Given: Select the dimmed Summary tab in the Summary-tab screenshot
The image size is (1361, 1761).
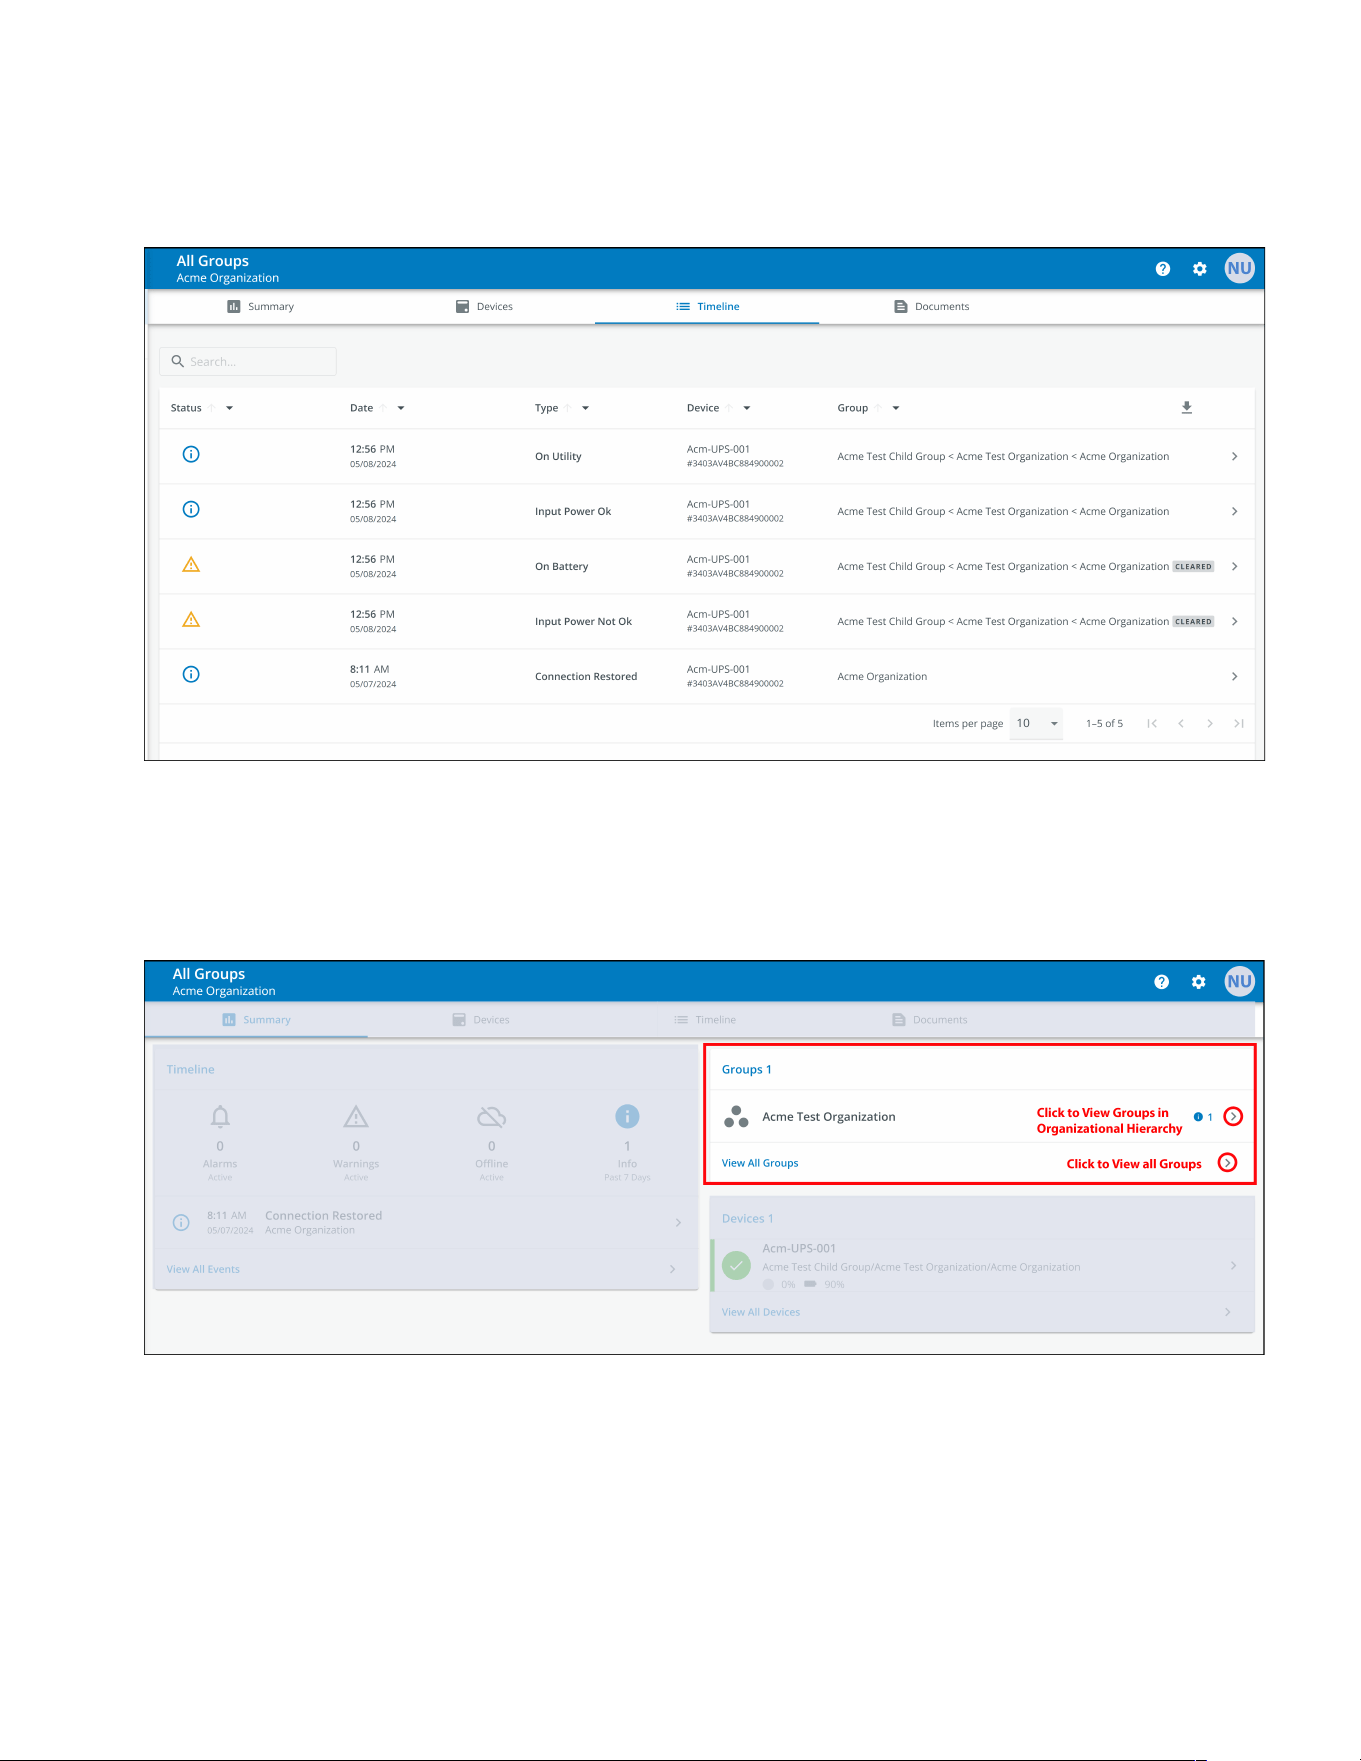Looking at the screenshot, I should point(257,1020).
